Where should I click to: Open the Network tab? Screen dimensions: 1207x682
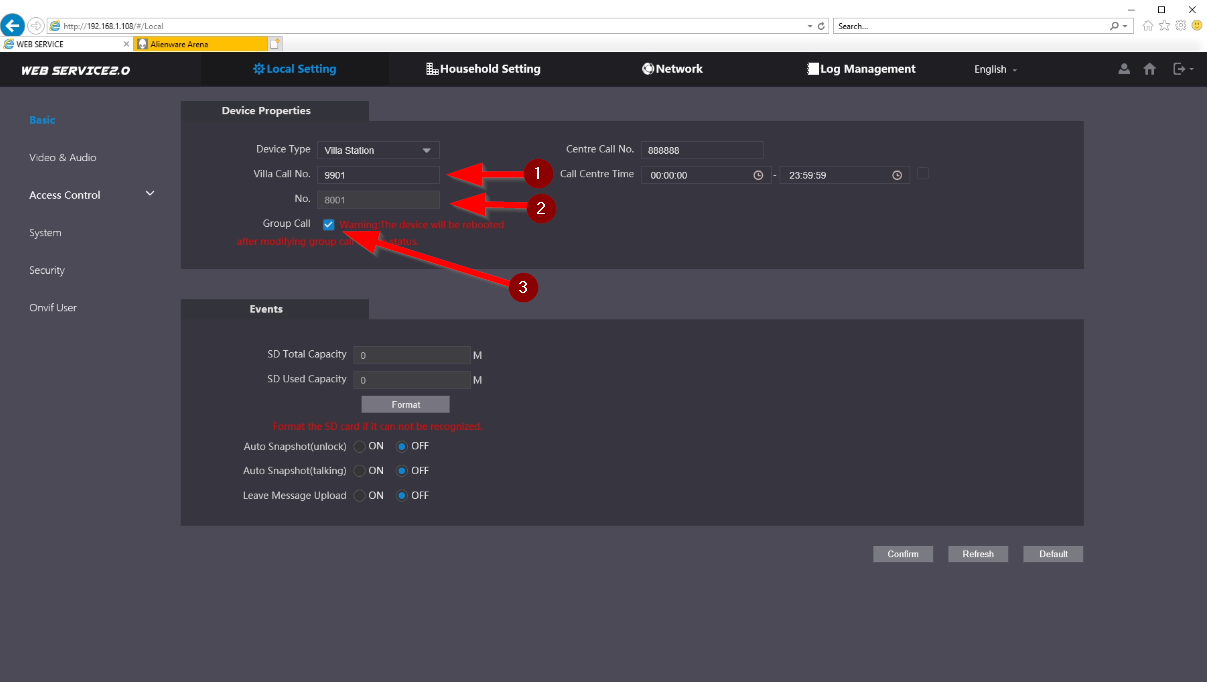[x=672, y=69]
